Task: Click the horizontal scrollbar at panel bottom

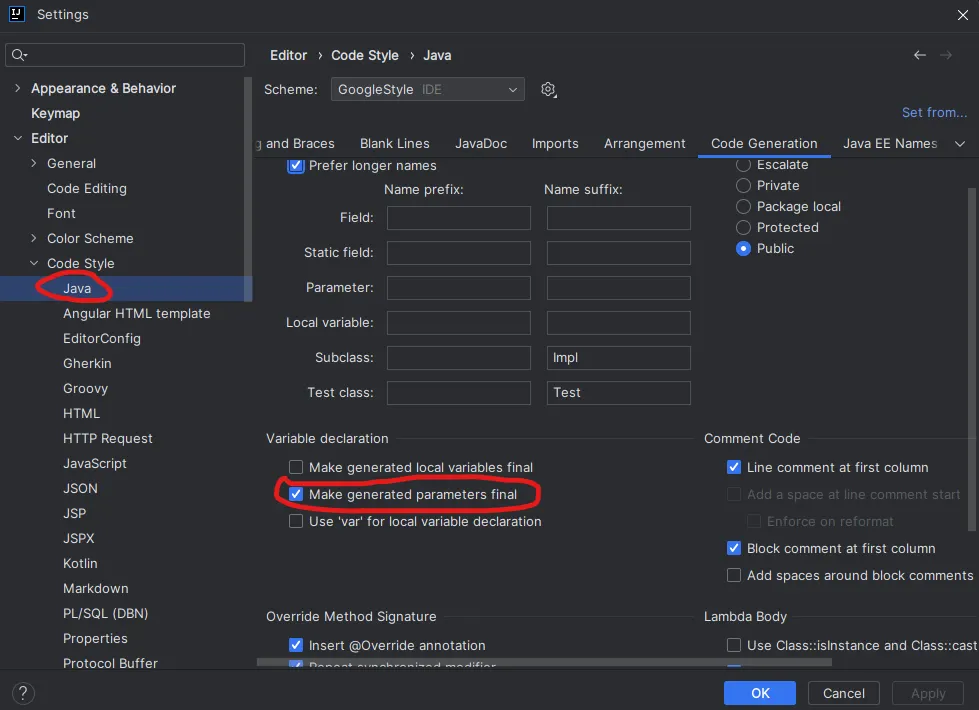Action: [544, 661]
